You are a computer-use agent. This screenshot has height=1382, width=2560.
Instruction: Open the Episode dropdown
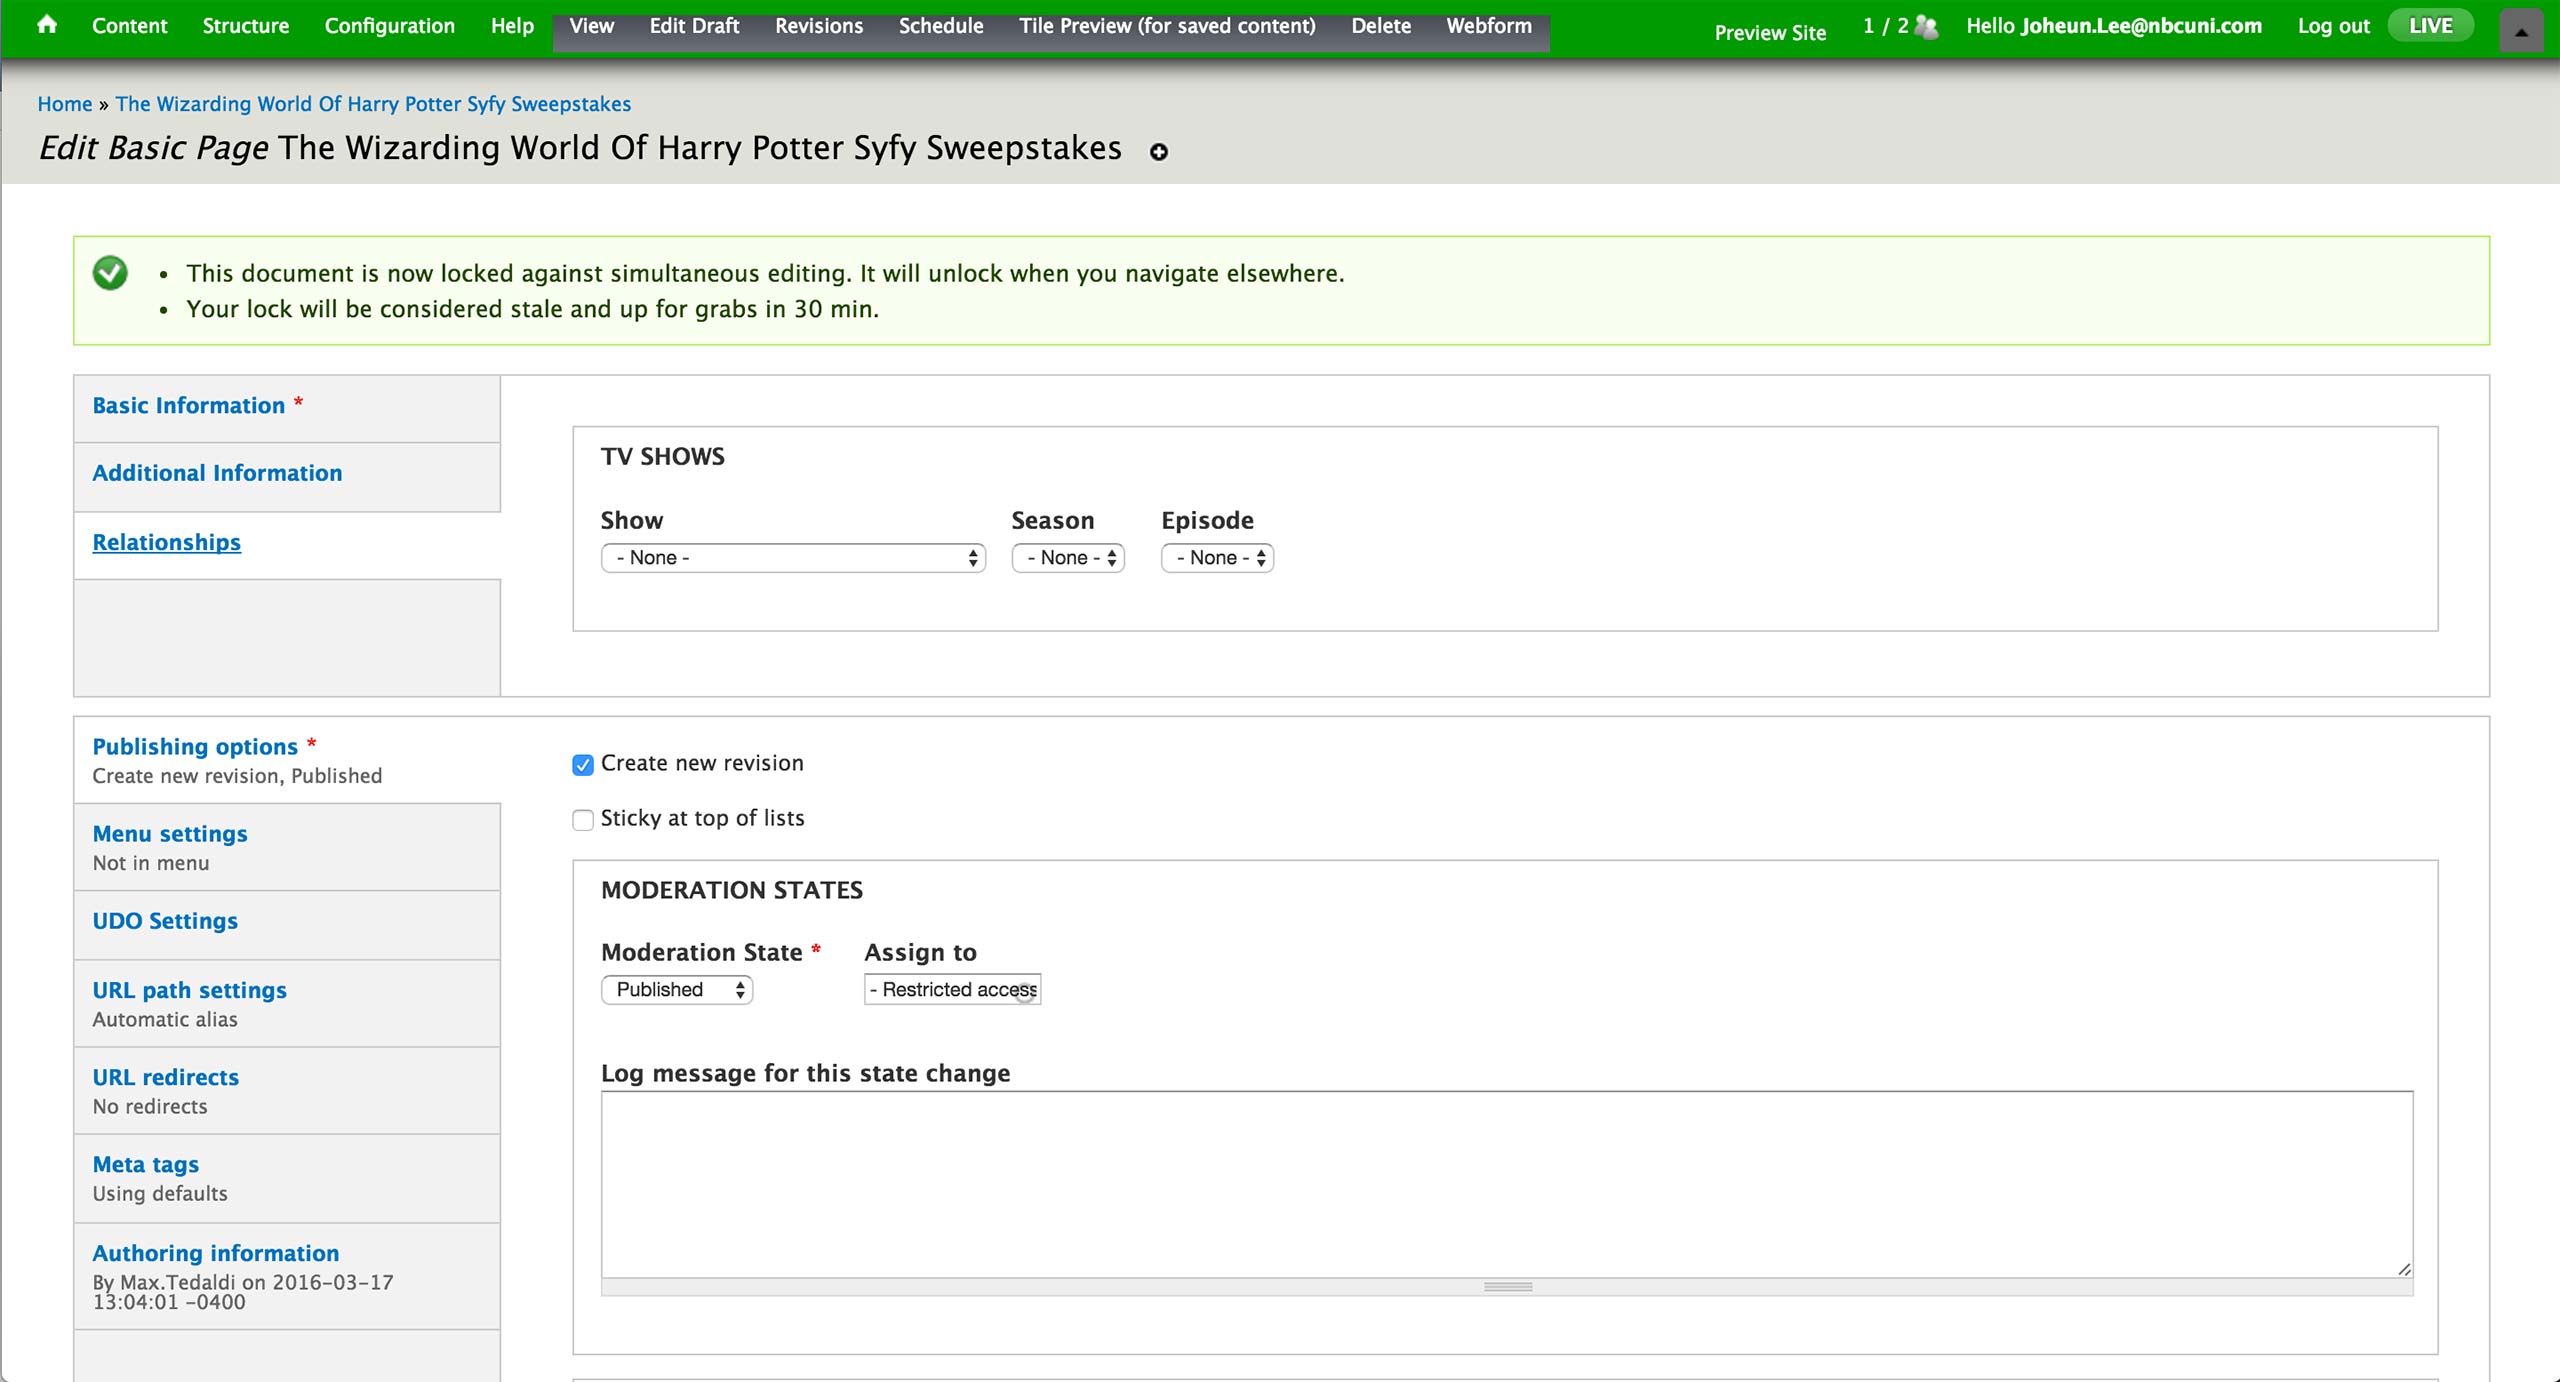tap(1217, 558)
